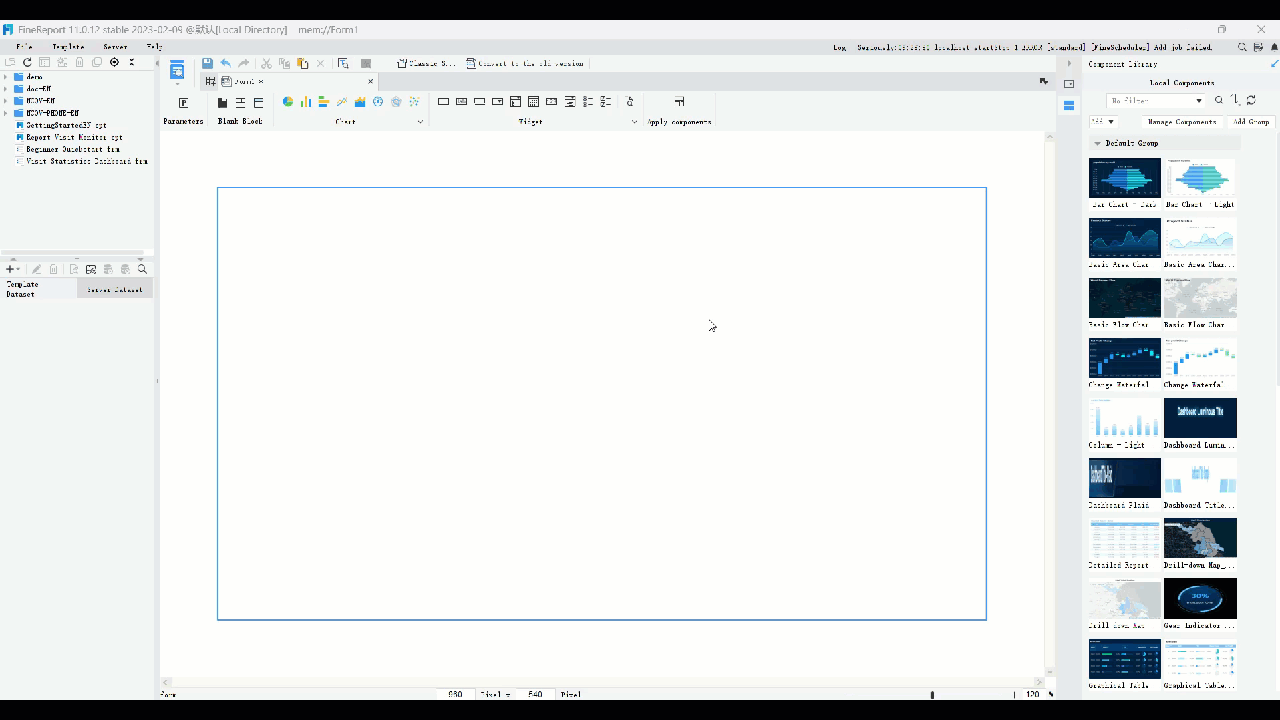
Task: Add a horizontal bar chart component
Action: coord(324,102)
